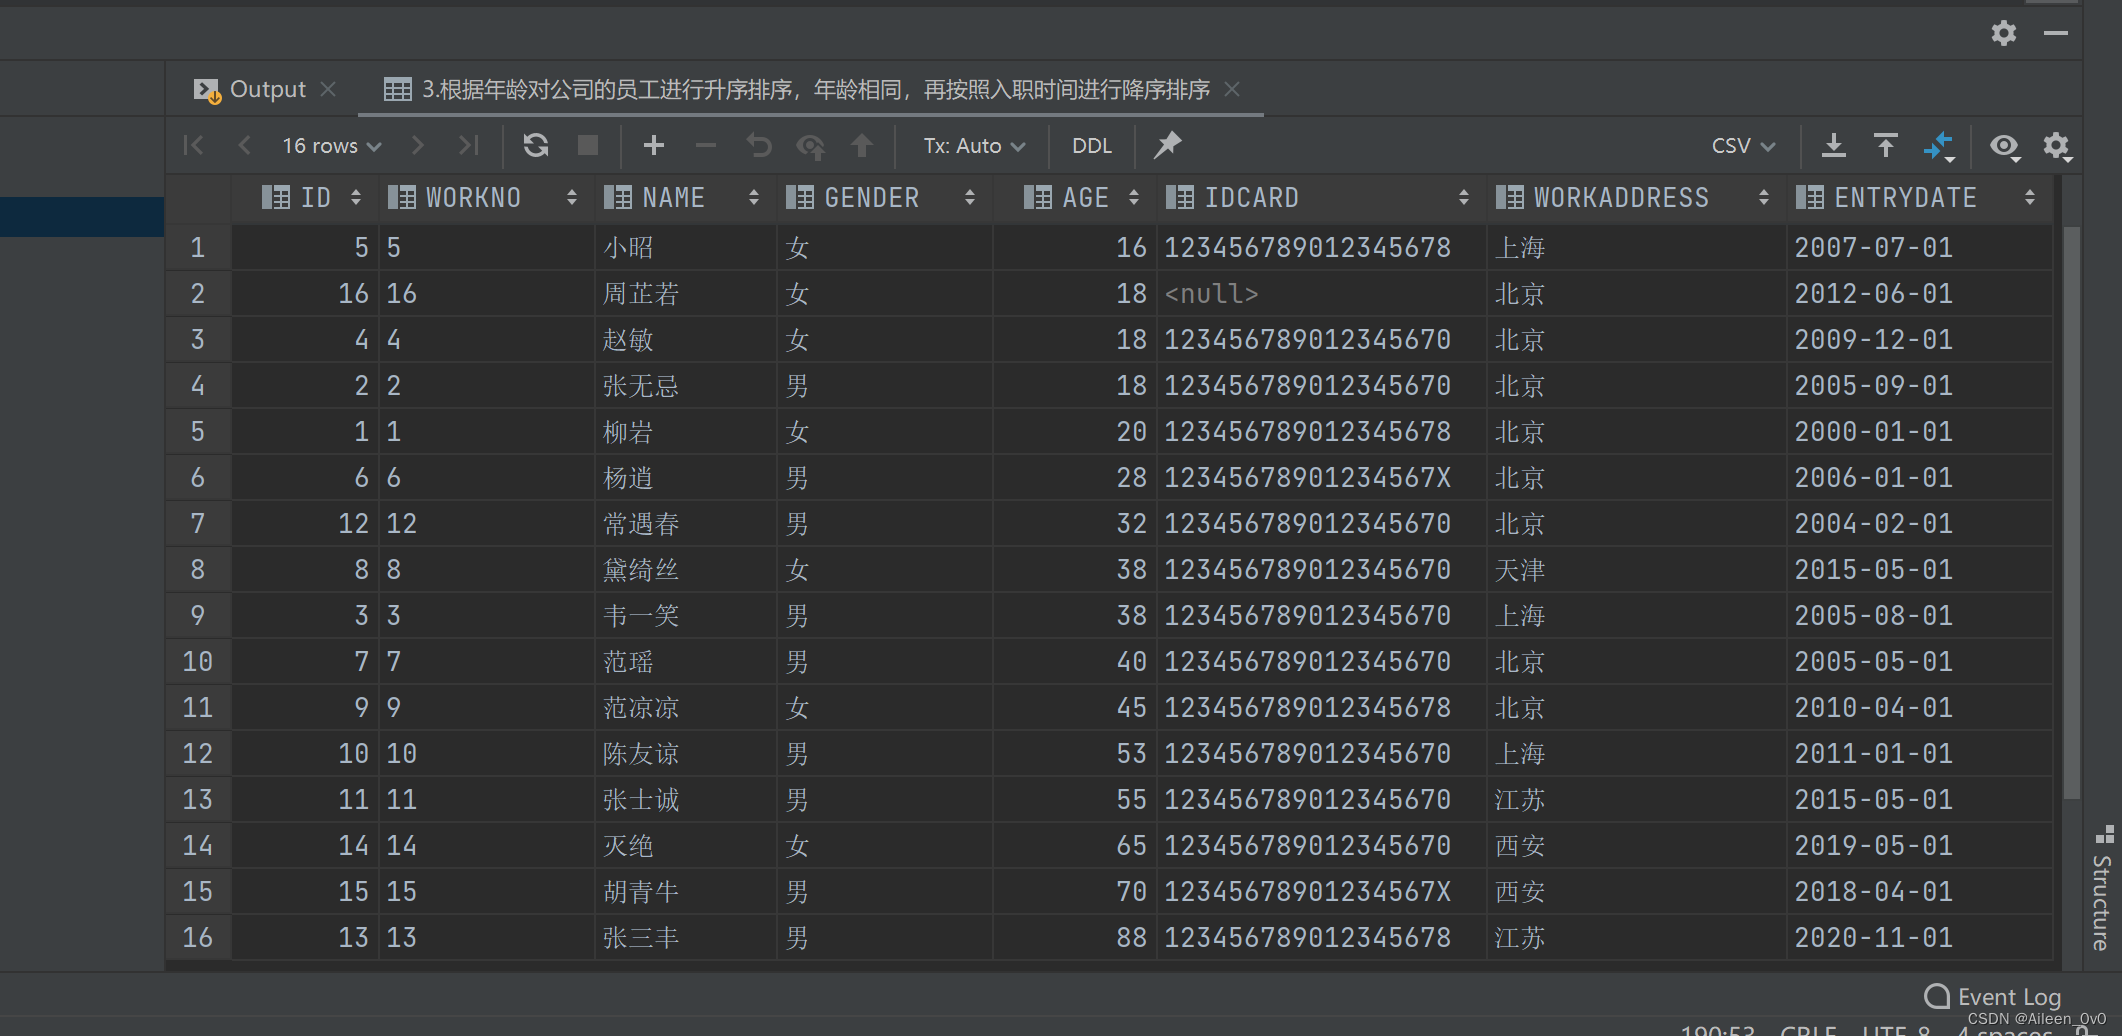Select the <null> IDCARD cell
2122x1036 pixels.
[1322, 293]
